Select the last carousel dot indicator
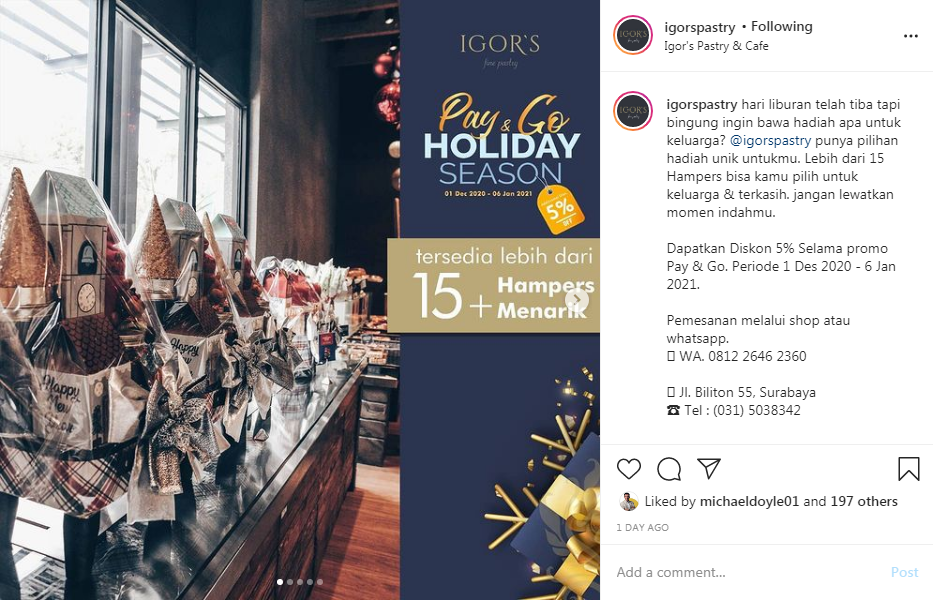The image size is (933, 600). click(x=320, y=582)
